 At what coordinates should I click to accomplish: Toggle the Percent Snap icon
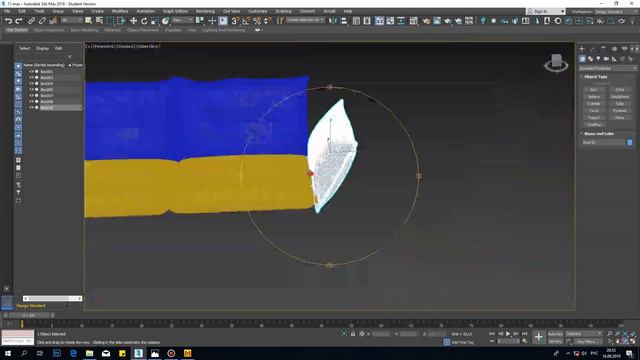pyautogui.click(x=257, y=21)
